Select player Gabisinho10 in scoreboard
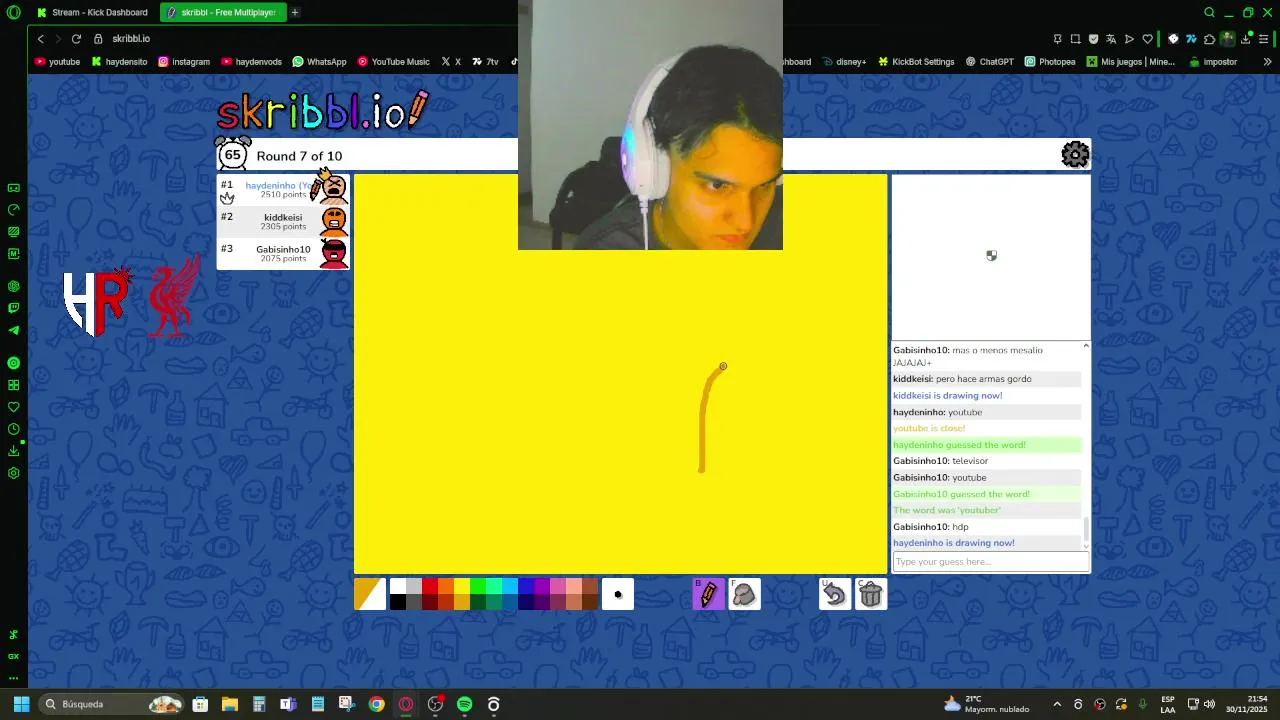Image resolution: width=1280 pixels, height=720 pixels. (x=283, y=253)
